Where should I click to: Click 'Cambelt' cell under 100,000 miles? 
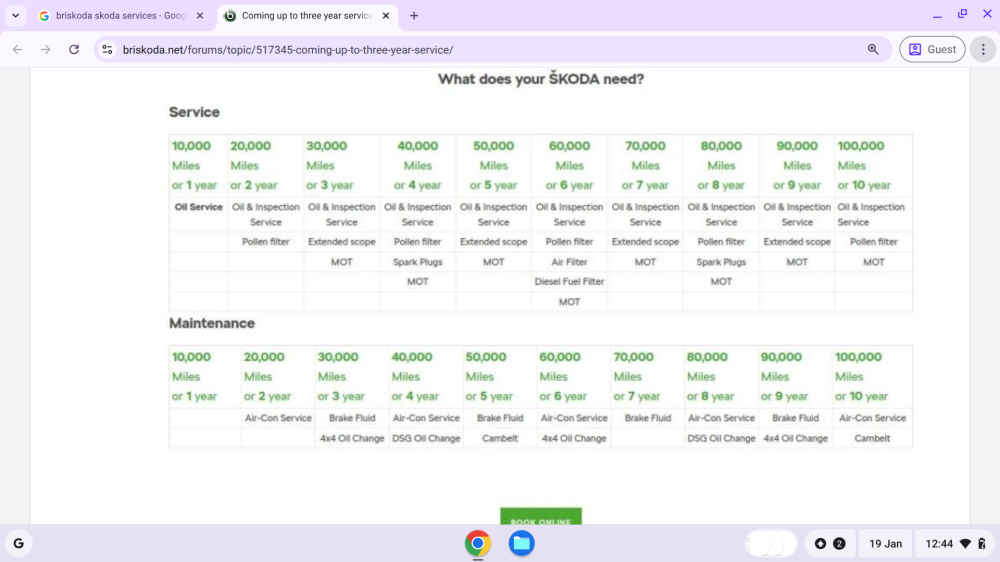(872, 439)
